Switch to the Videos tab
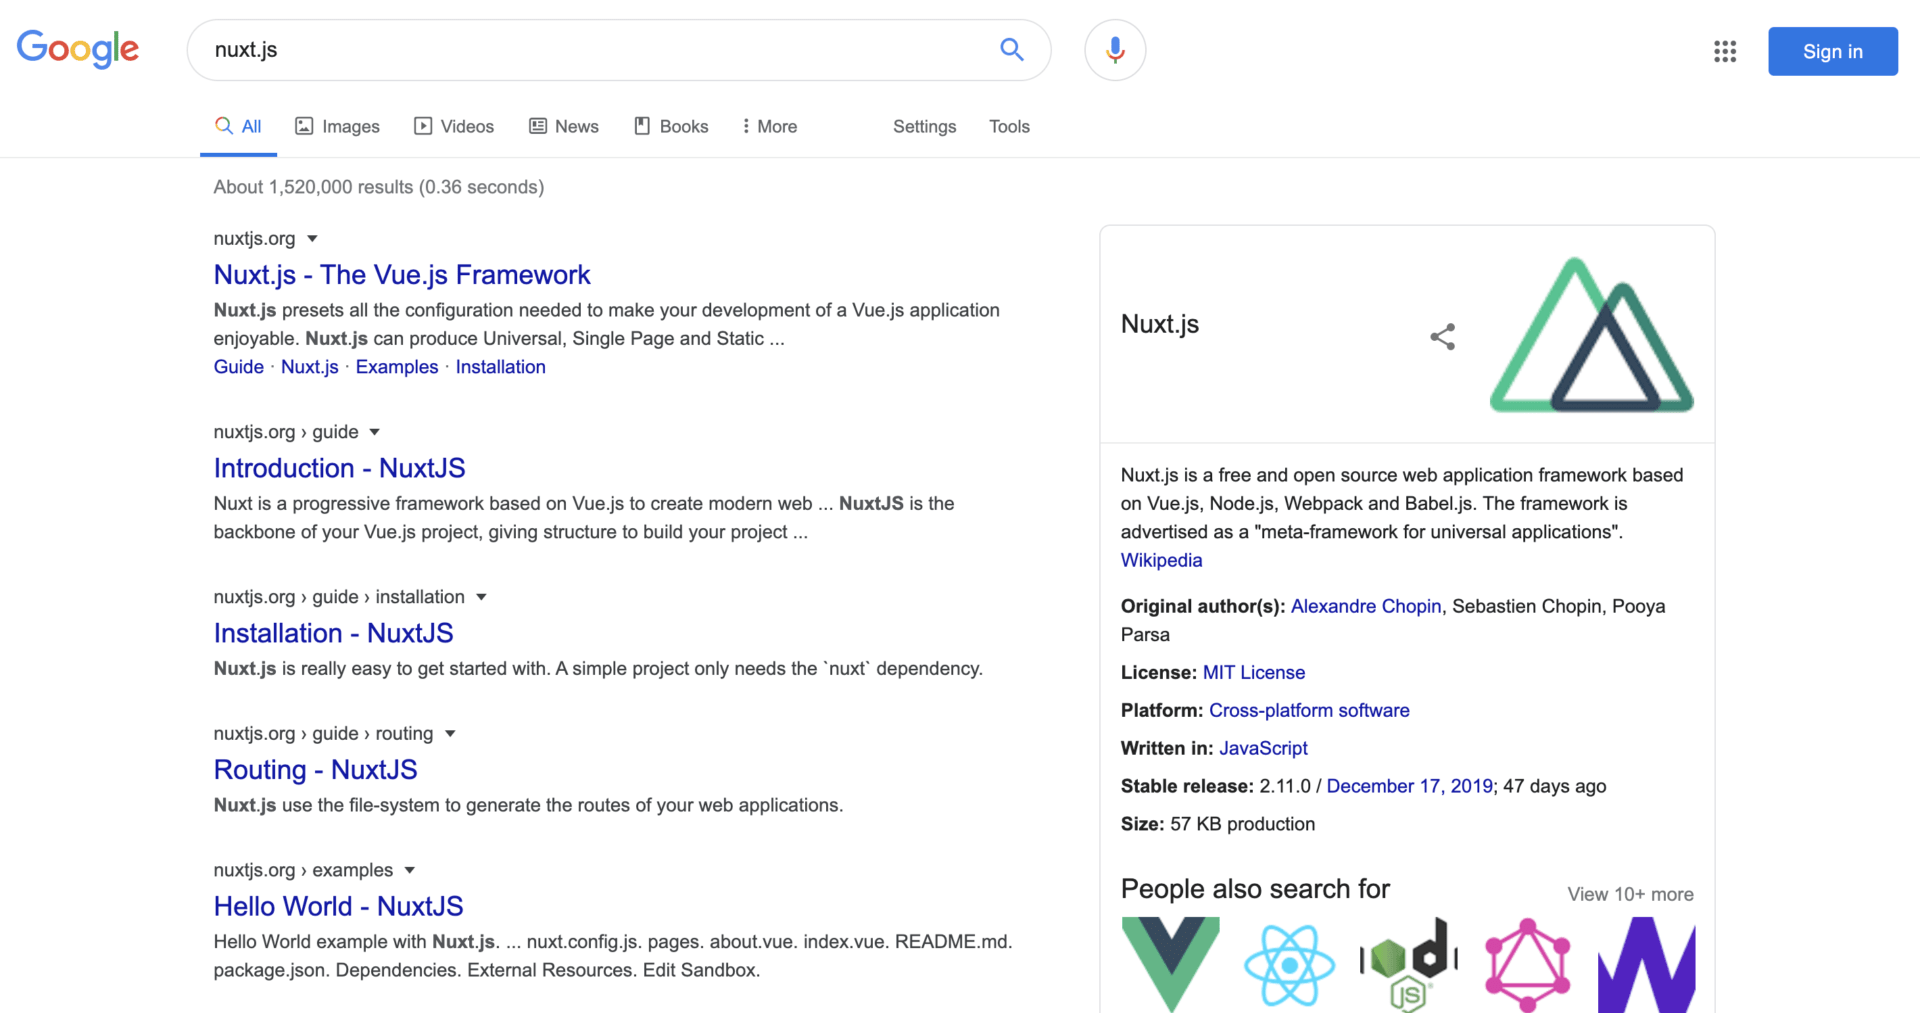The width and height of the screenshot is (1920, 1013). coord(454,127)
